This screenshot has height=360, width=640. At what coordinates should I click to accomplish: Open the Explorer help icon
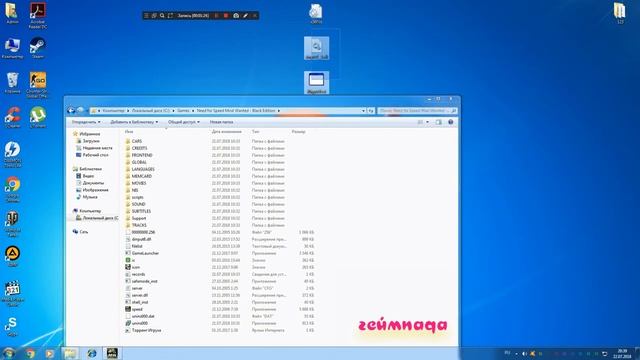point(451,122)
